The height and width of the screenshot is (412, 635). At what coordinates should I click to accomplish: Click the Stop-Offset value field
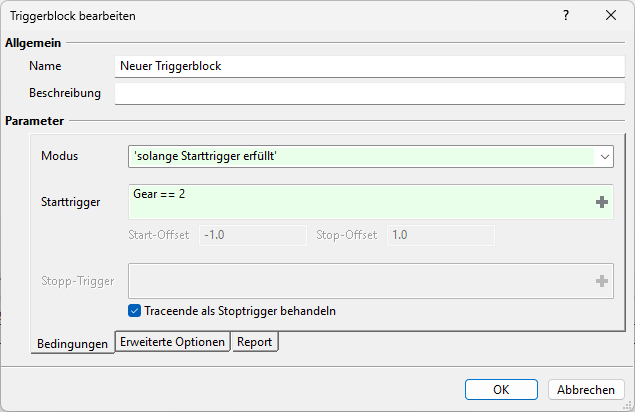(x=441, y=235)
